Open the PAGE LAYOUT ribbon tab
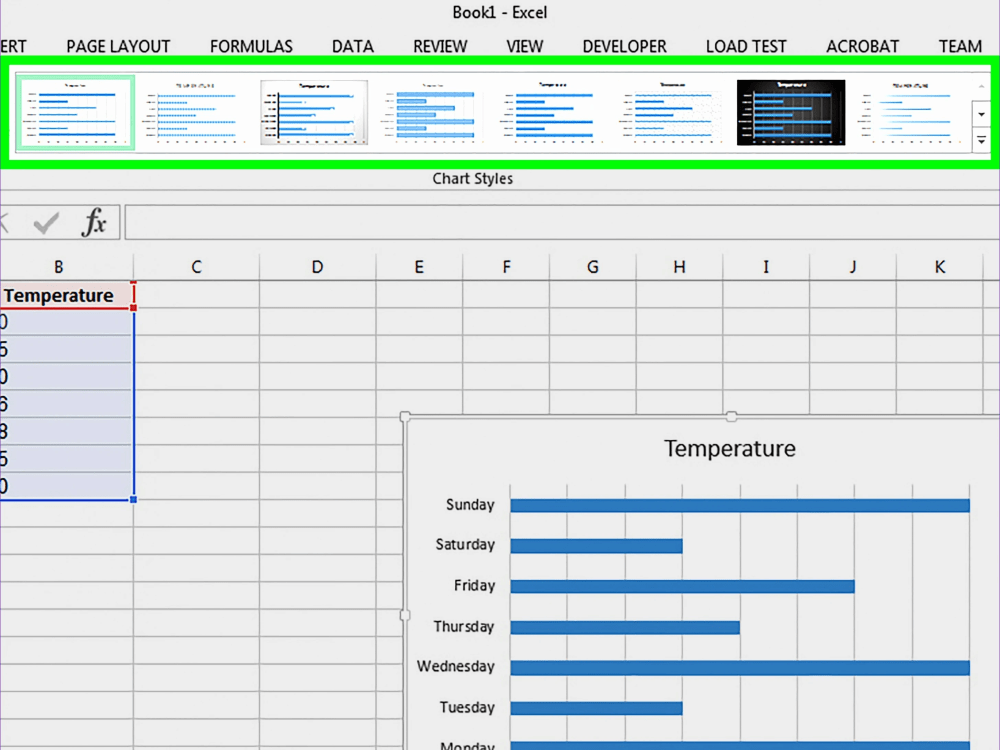The image size is (1000, 750). (x=118, y=47)
